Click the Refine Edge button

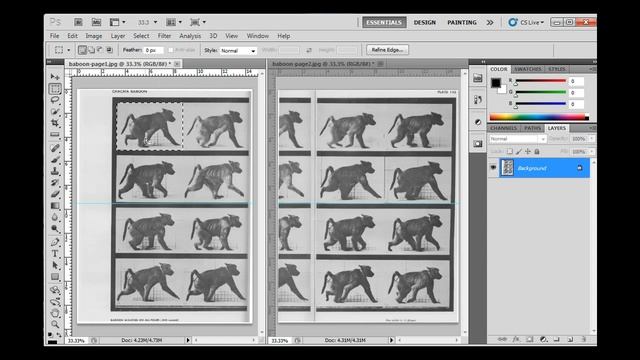pos(387,50)
